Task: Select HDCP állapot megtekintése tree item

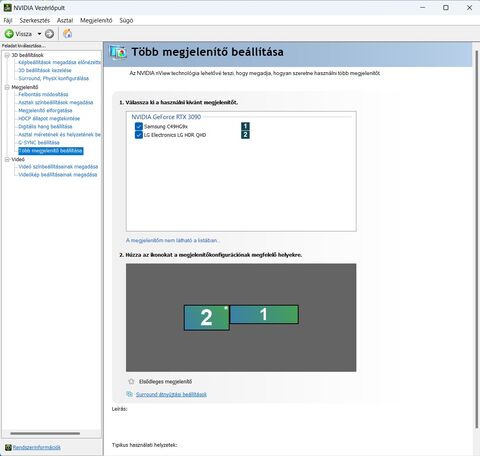Action: 49,118
